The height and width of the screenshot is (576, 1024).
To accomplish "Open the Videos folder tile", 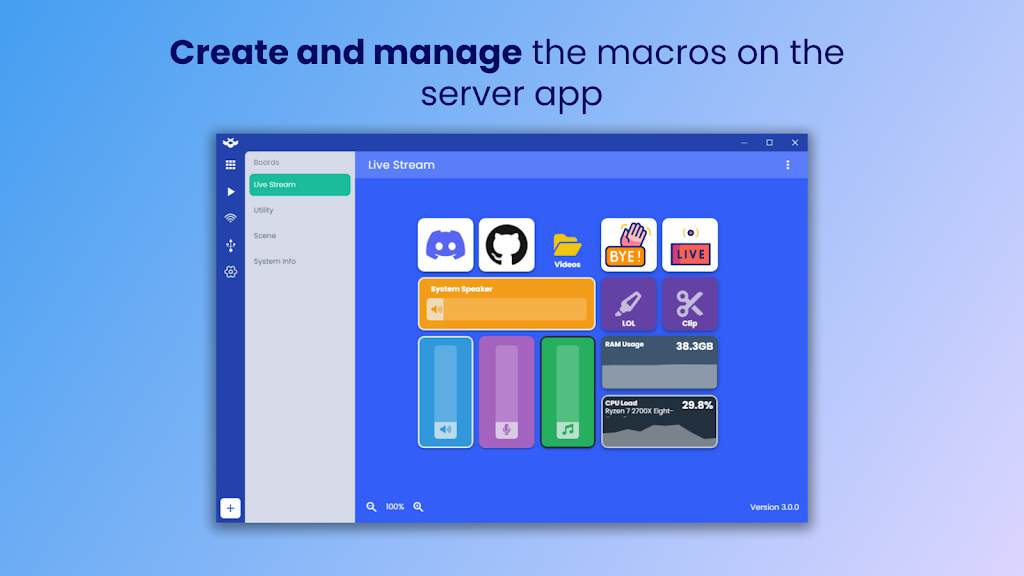I will [567, 247].
